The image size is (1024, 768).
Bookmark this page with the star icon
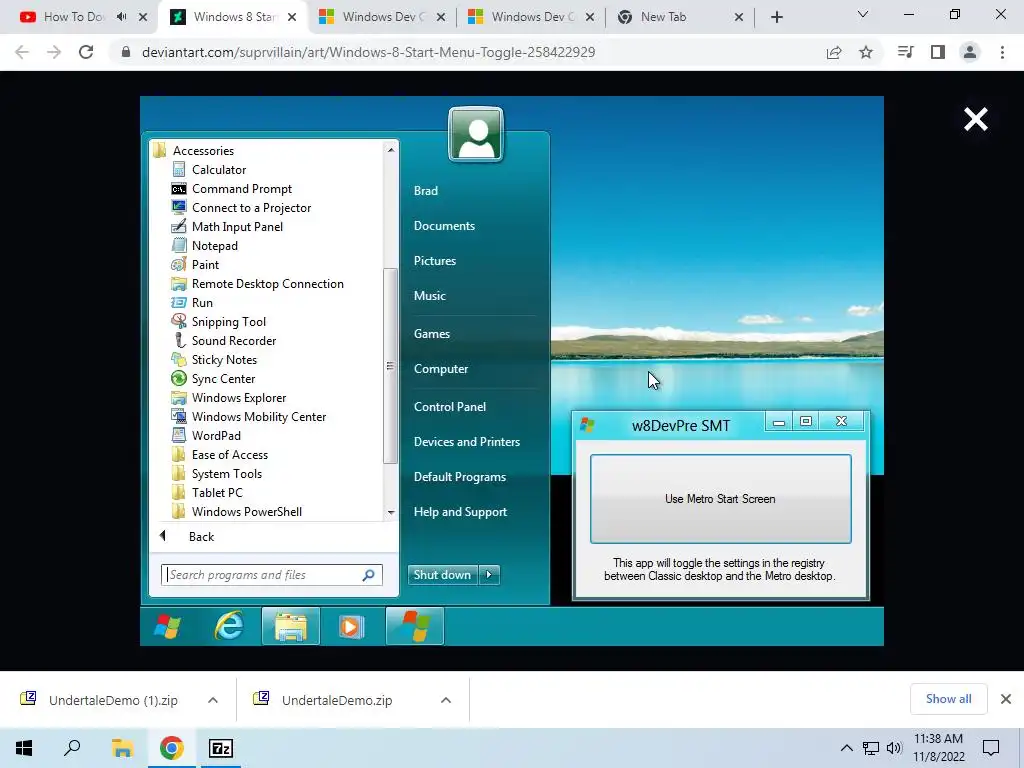[x=866, y=52]
